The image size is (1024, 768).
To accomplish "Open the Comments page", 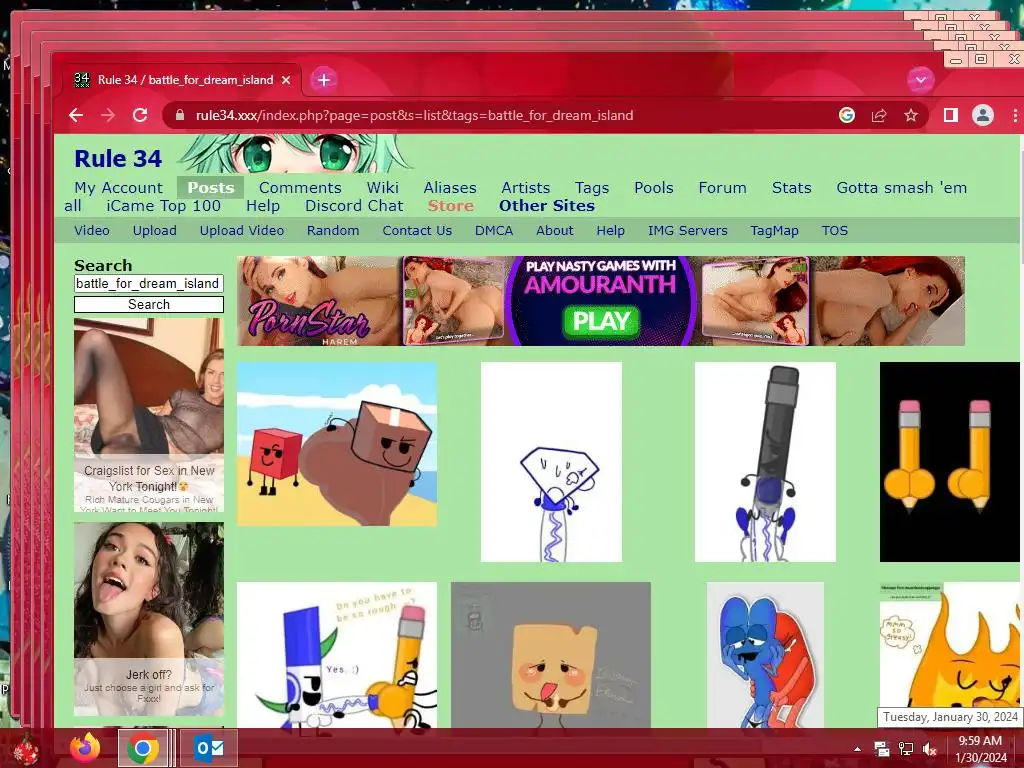I will [x=300, y=188].
